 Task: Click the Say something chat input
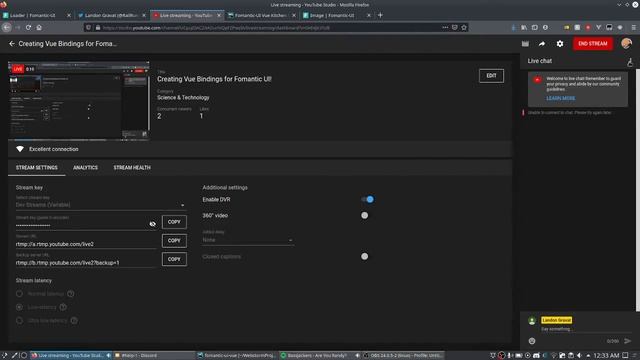point(586,329)
